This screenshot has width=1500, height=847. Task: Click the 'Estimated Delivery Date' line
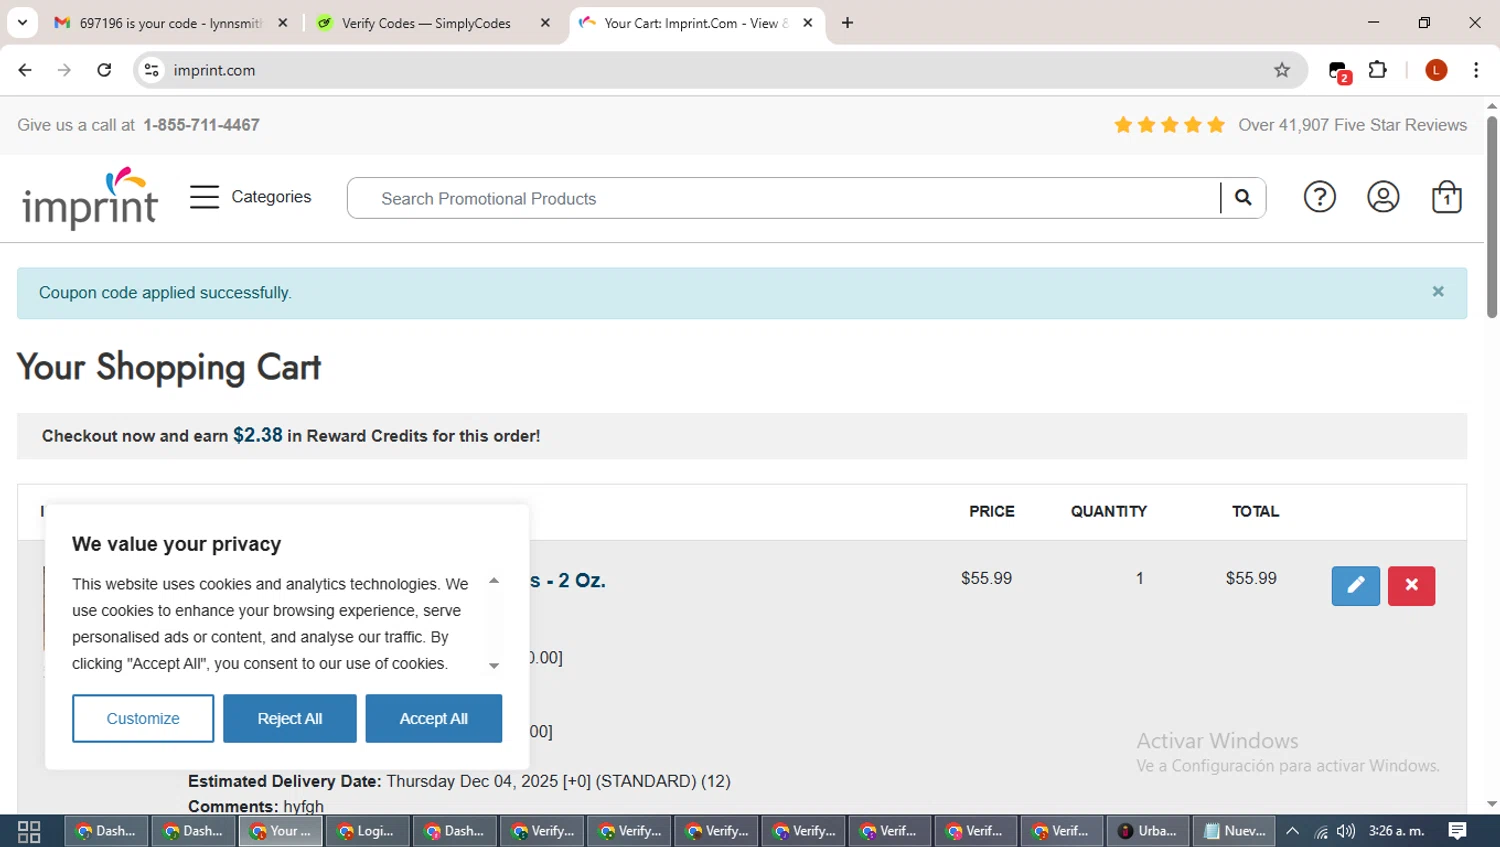(x=459, y=781)
